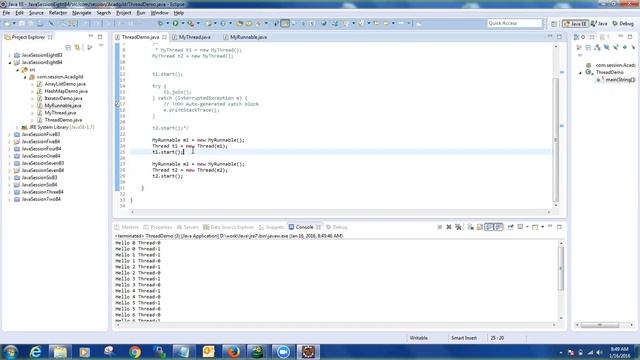Viewport: 640px width, 360px height.
Task: Toggle Link with Editor in Project Explorer
Action: pos(77,48)
